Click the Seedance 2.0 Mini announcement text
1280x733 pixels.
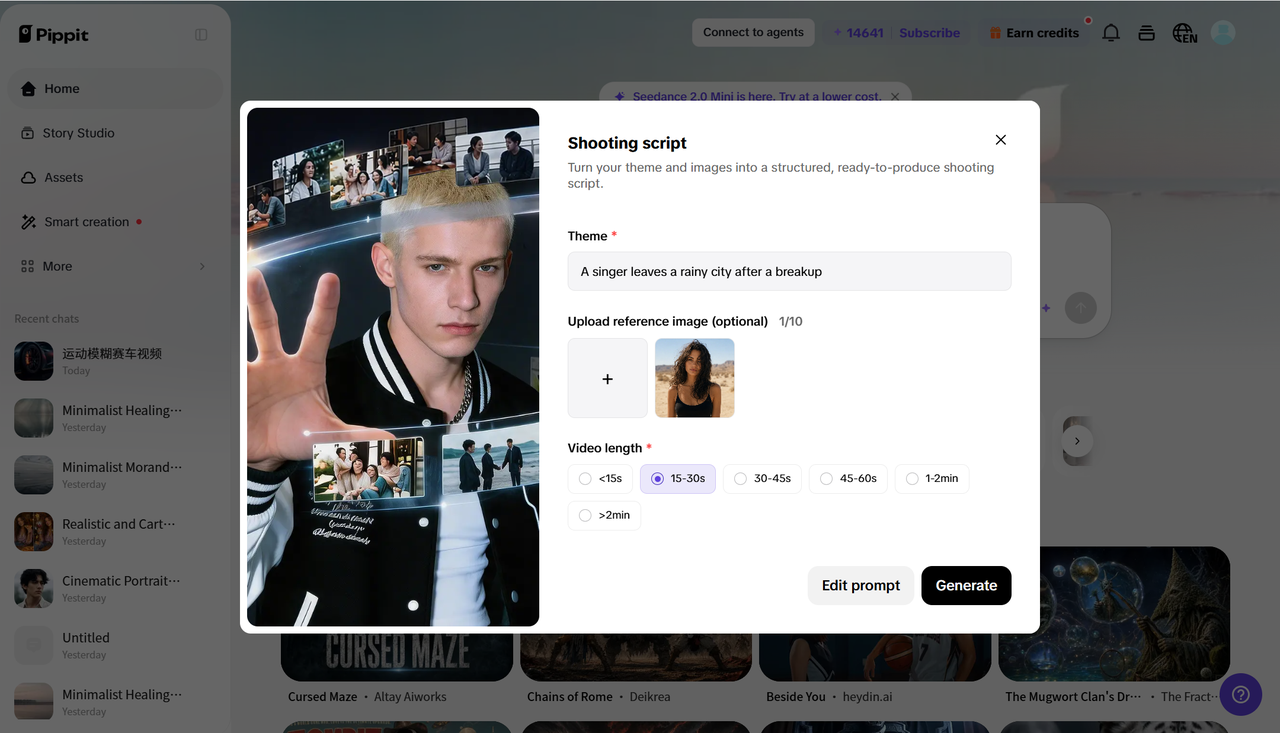pos(757,97)
